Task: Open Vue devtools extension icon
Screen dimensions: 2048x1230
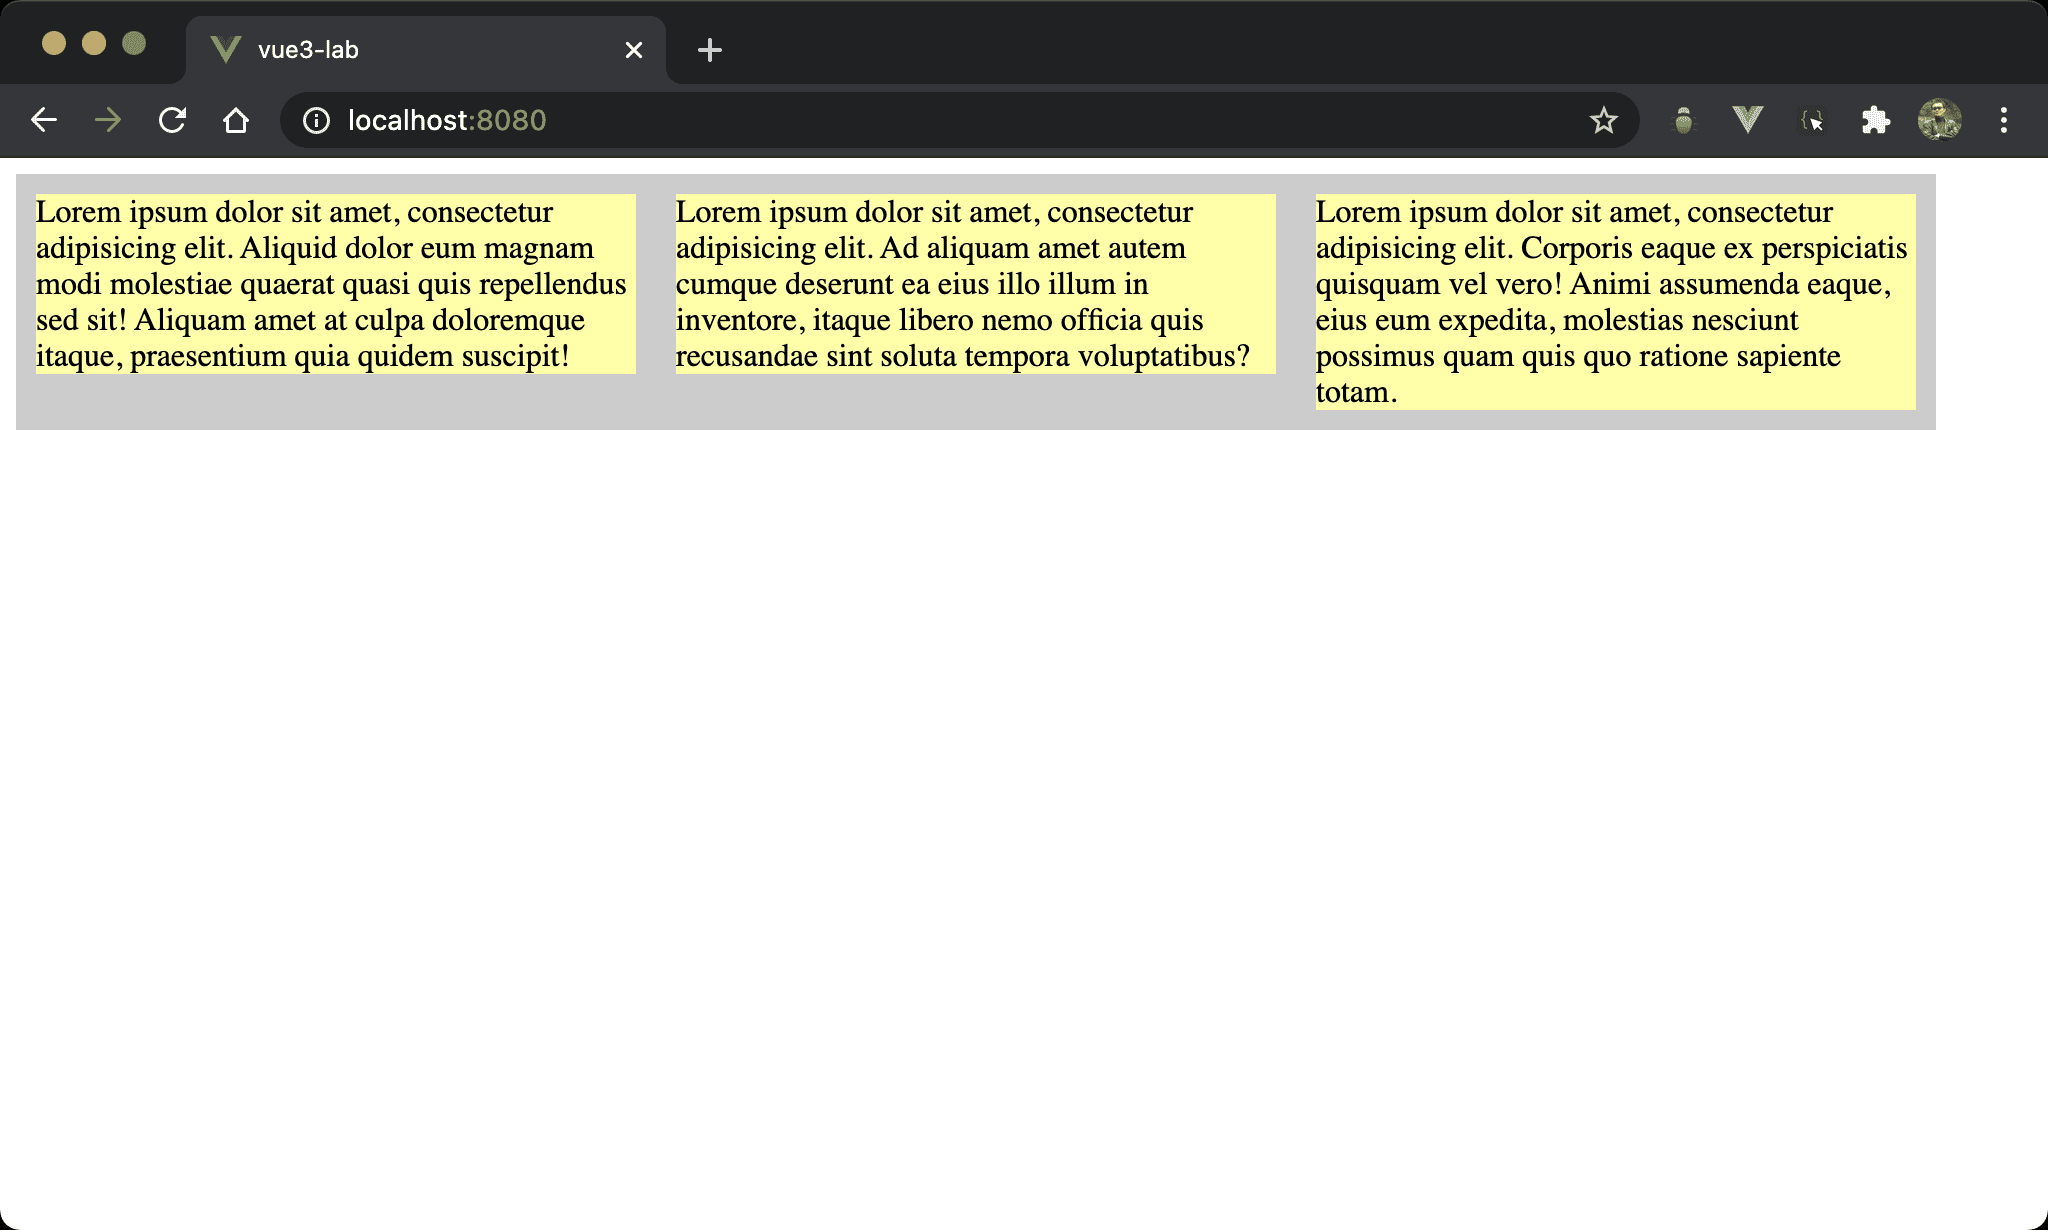Action: pyautogui.click(x=1747, y=121)
